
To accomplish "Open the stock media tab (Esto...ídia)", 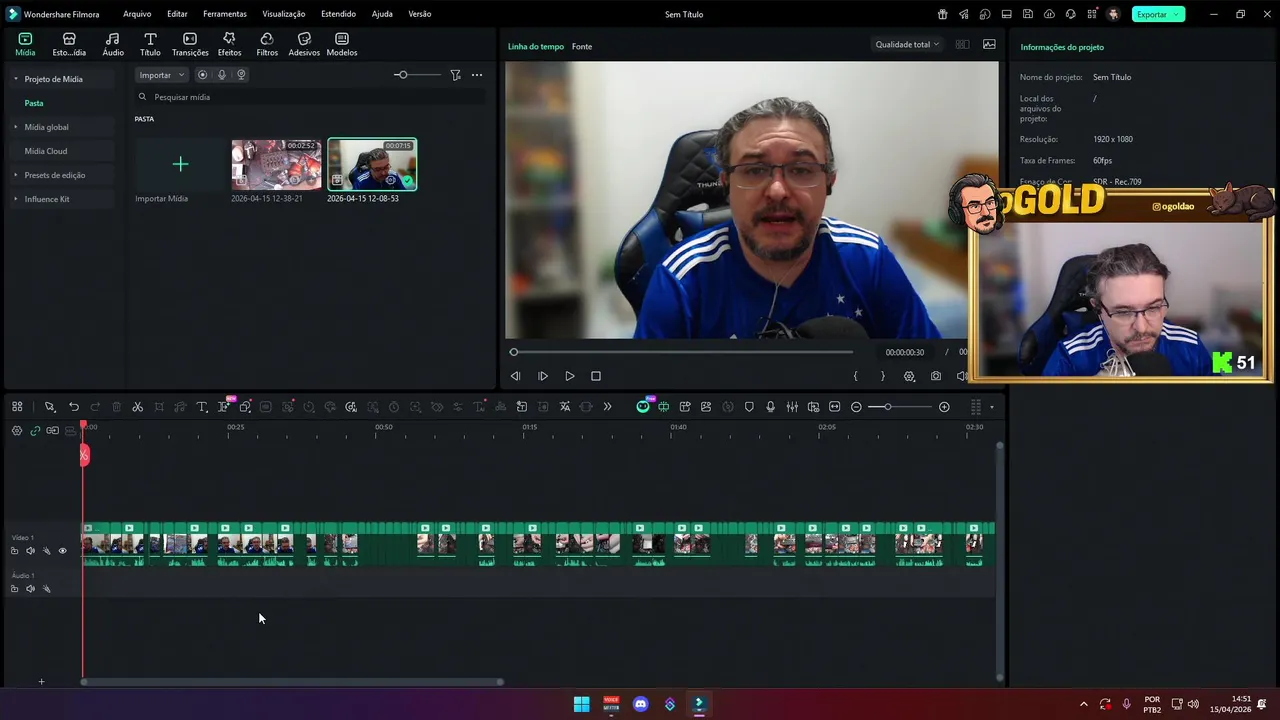I will point(69,44).
